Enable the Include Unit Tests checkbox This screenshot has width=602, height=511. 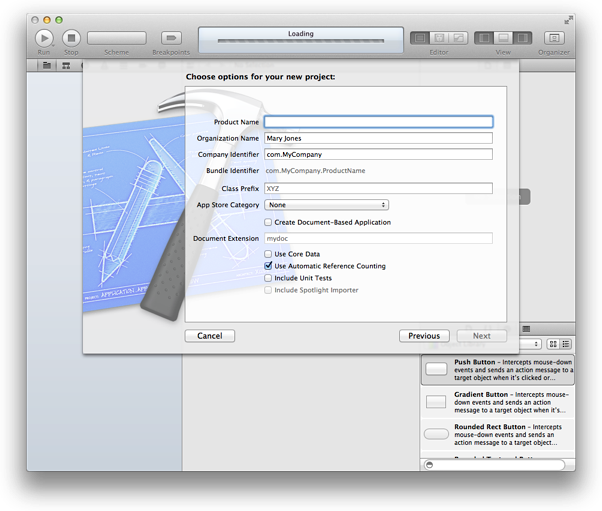point(268,278)
